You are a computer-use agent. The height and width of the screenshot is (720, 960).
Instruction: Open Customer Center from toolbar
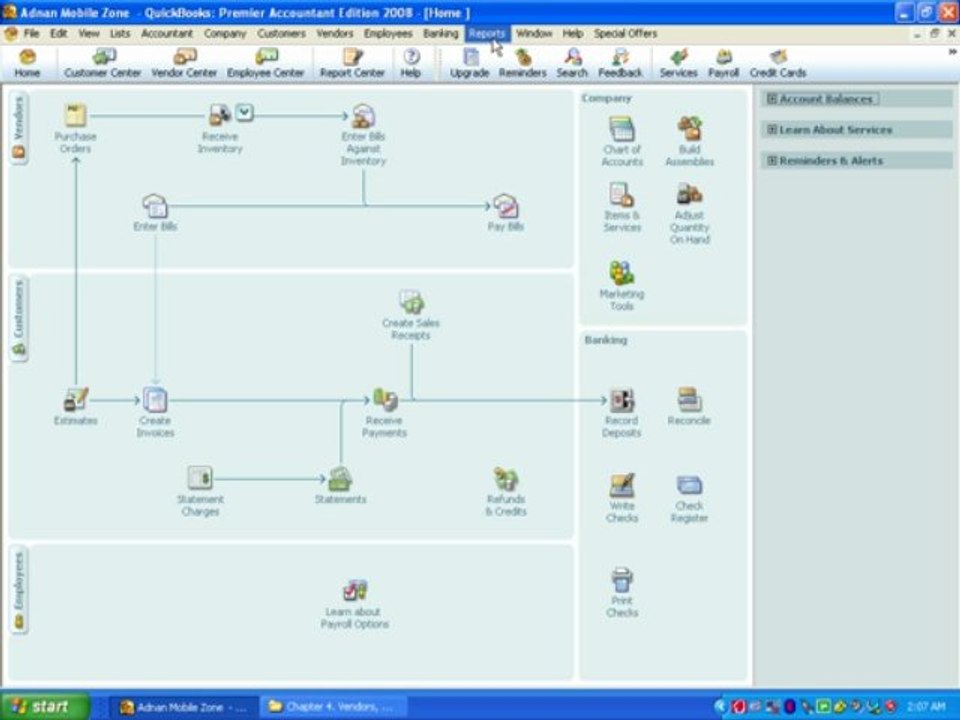click(x=102, y=64)
